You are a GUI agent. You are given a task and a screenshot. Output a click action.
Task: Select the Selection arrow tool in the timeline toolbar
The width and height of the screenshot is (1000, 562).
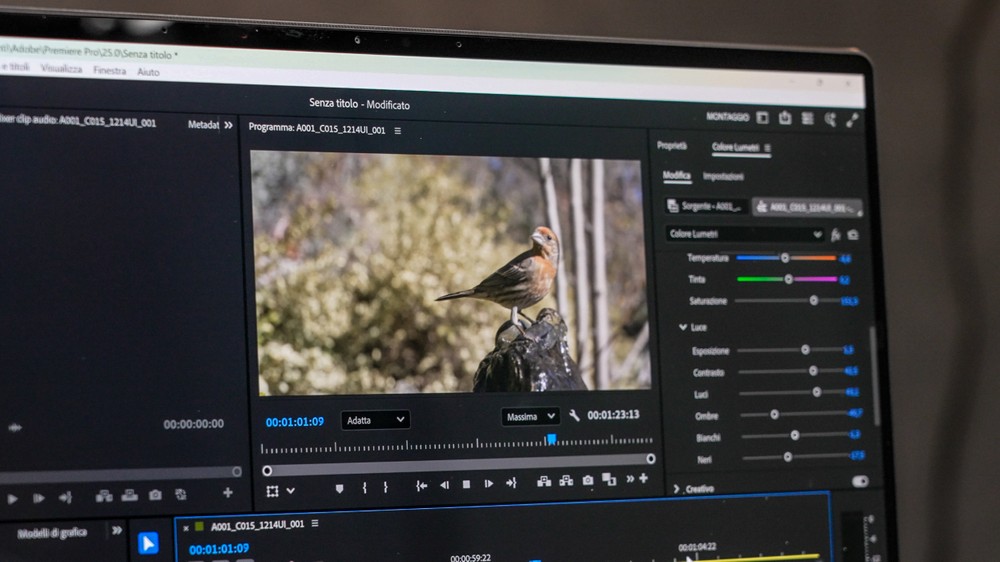(148, 543)
